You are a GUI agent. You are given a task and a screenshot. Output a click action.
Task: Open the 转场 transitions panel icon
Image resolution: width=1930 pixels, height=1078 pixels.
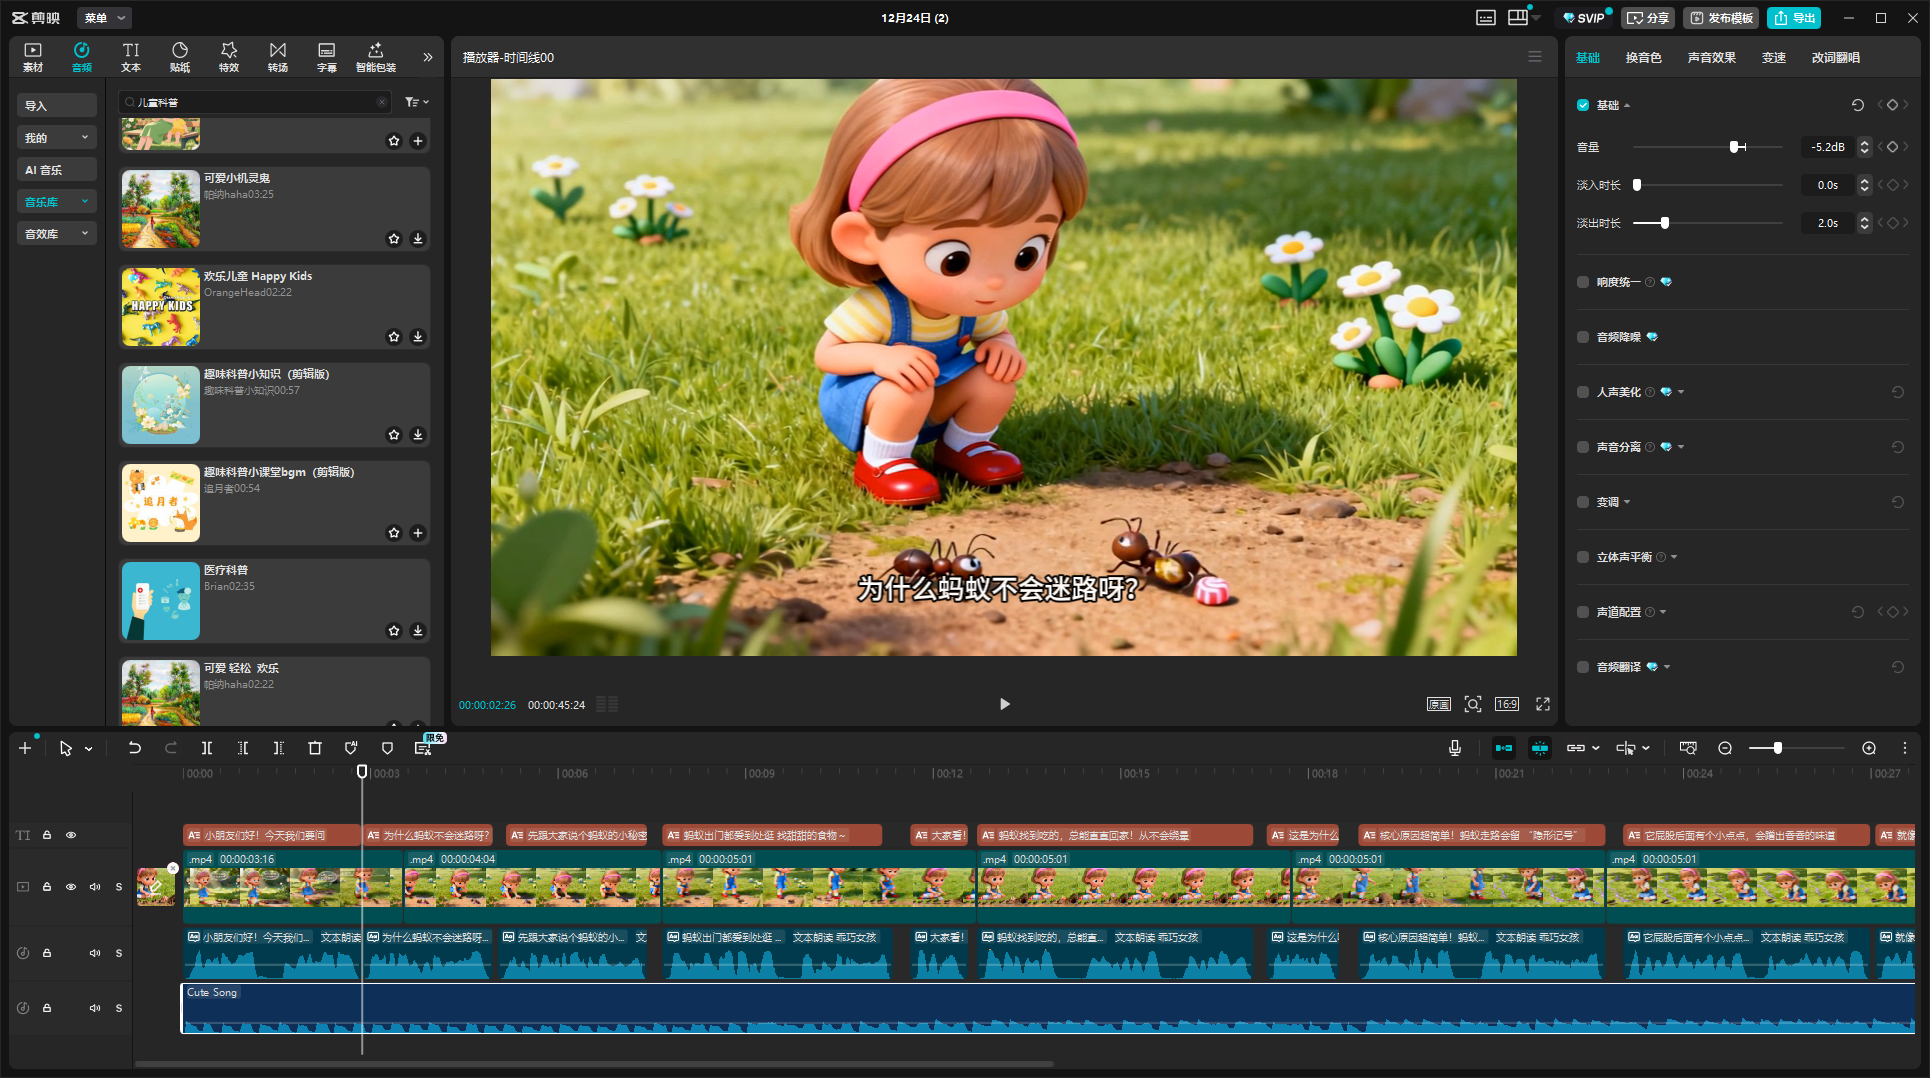point(278,57)
